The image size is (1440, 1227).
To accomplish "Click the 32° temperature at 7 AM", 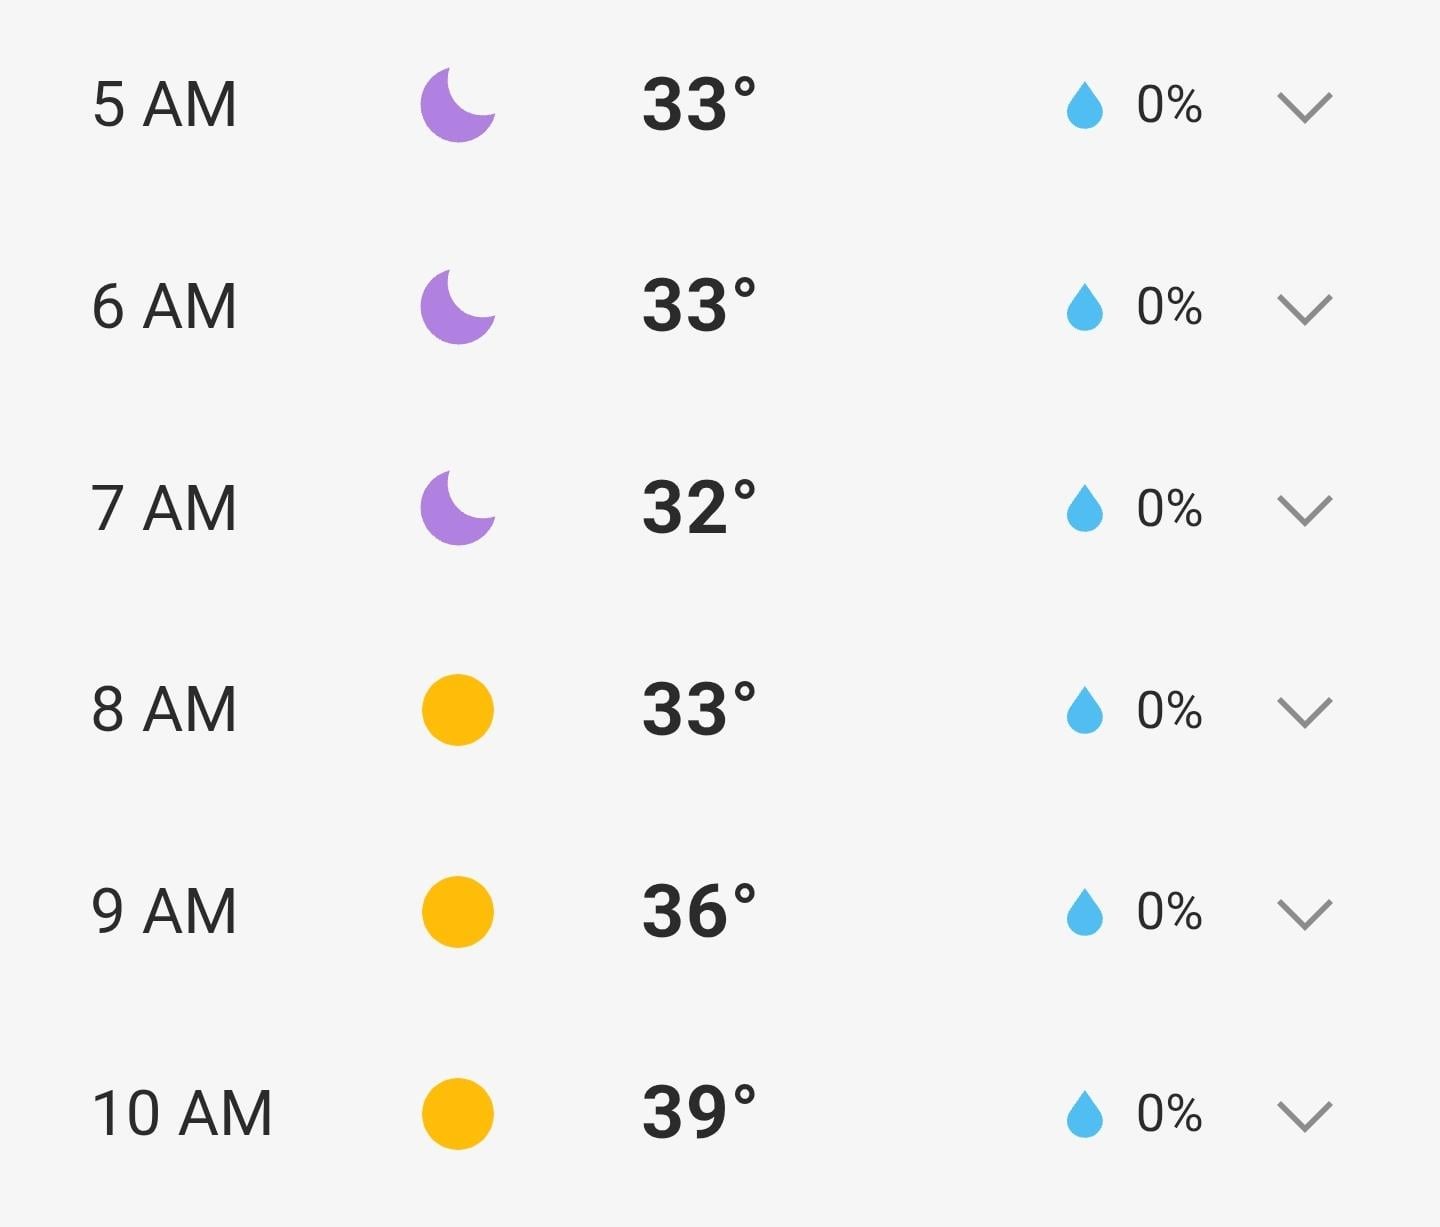I will click(x=698, y=508).
